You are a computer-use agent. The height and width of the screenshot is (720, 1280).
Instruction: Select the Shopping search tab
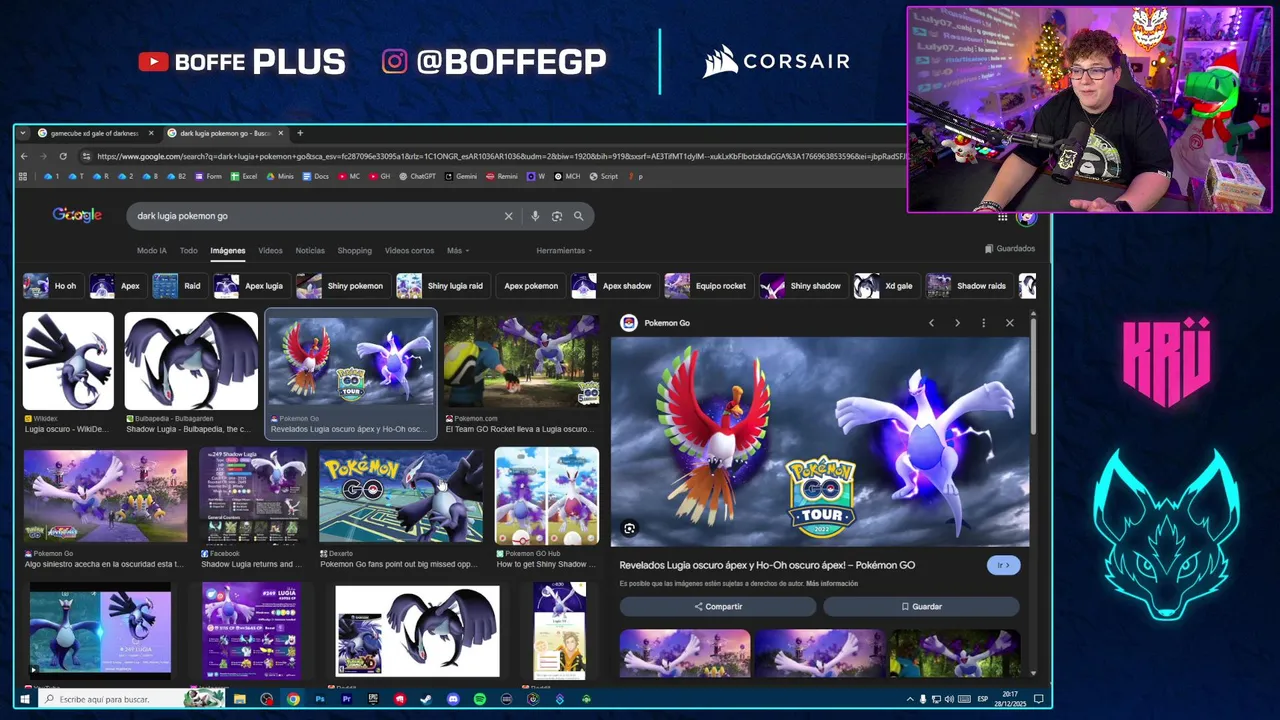click(354, 250)
